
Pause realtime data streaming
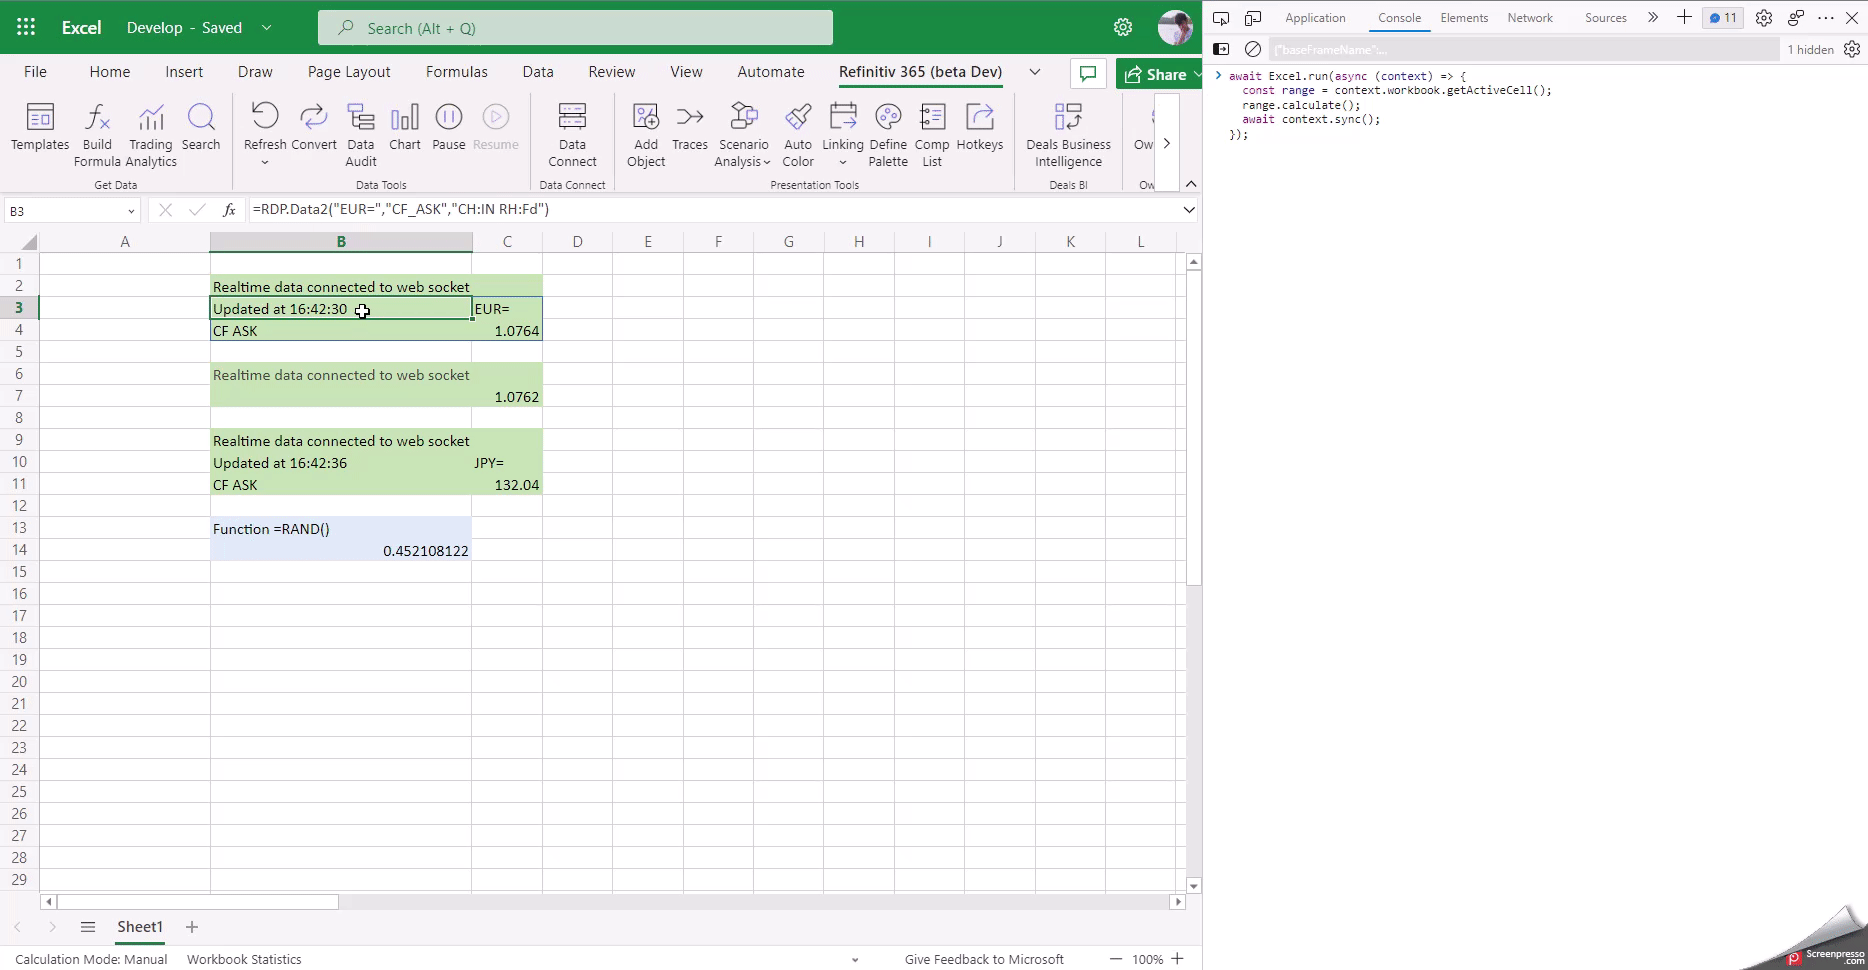pos(447,128)
